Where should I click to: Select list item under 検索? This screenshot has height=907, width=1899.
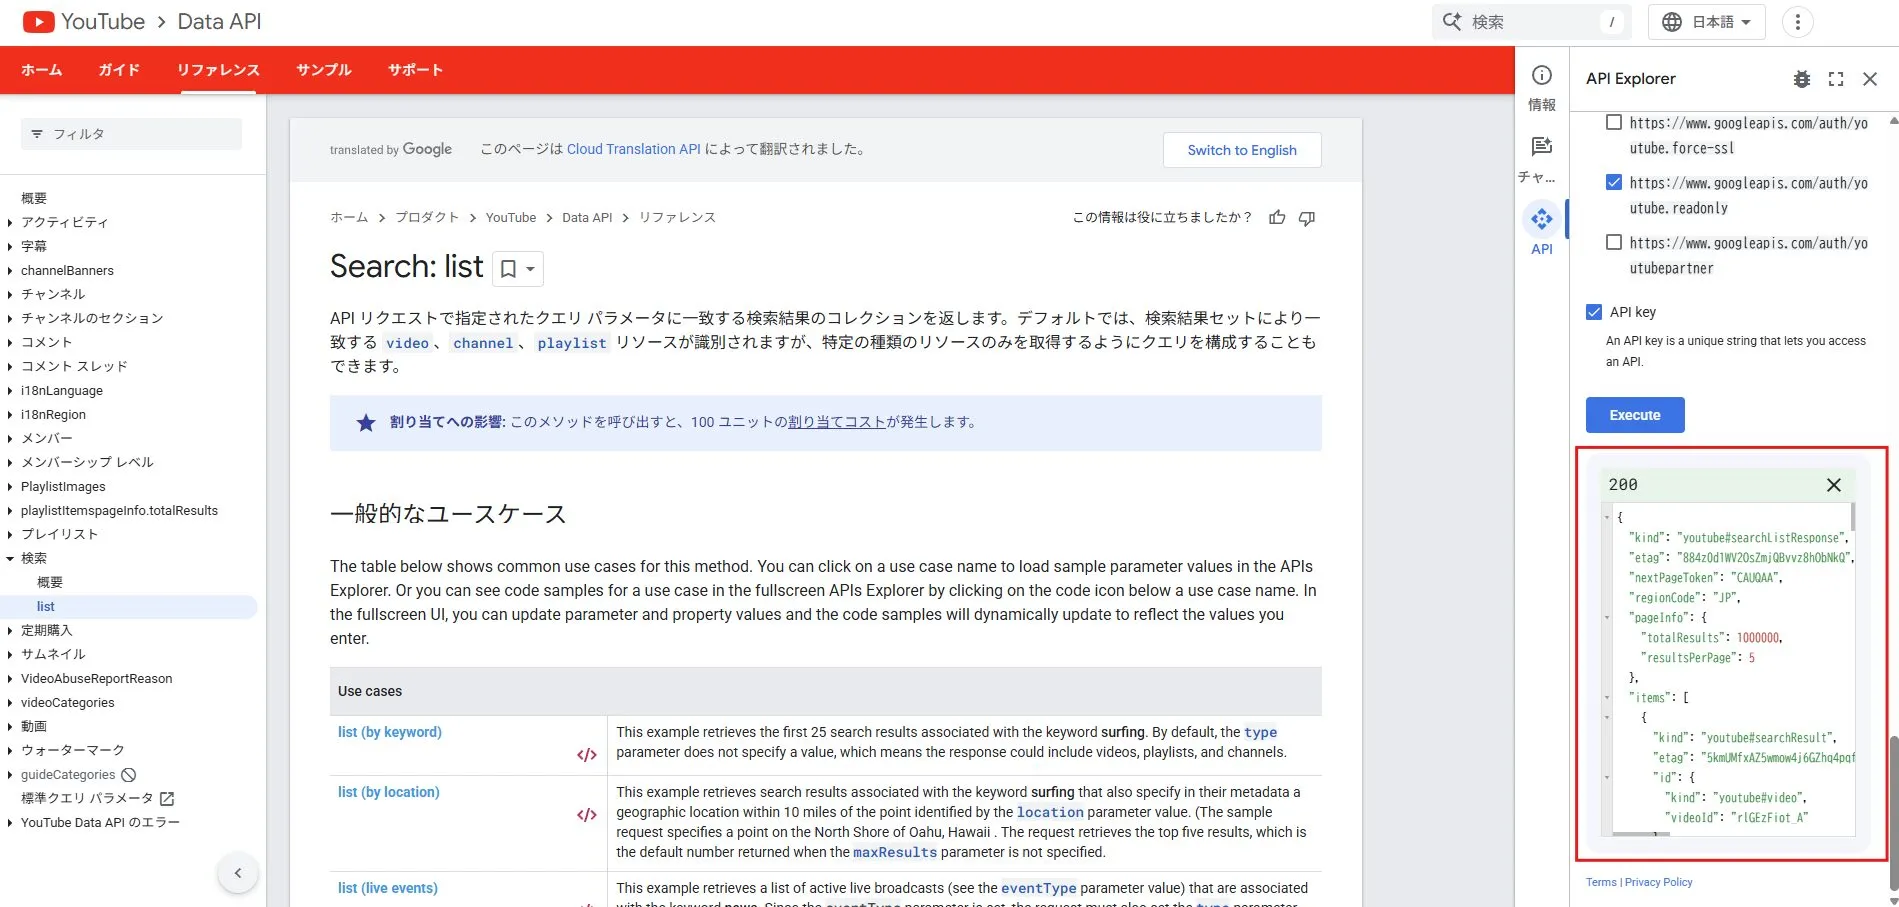[x=129, y=607]
